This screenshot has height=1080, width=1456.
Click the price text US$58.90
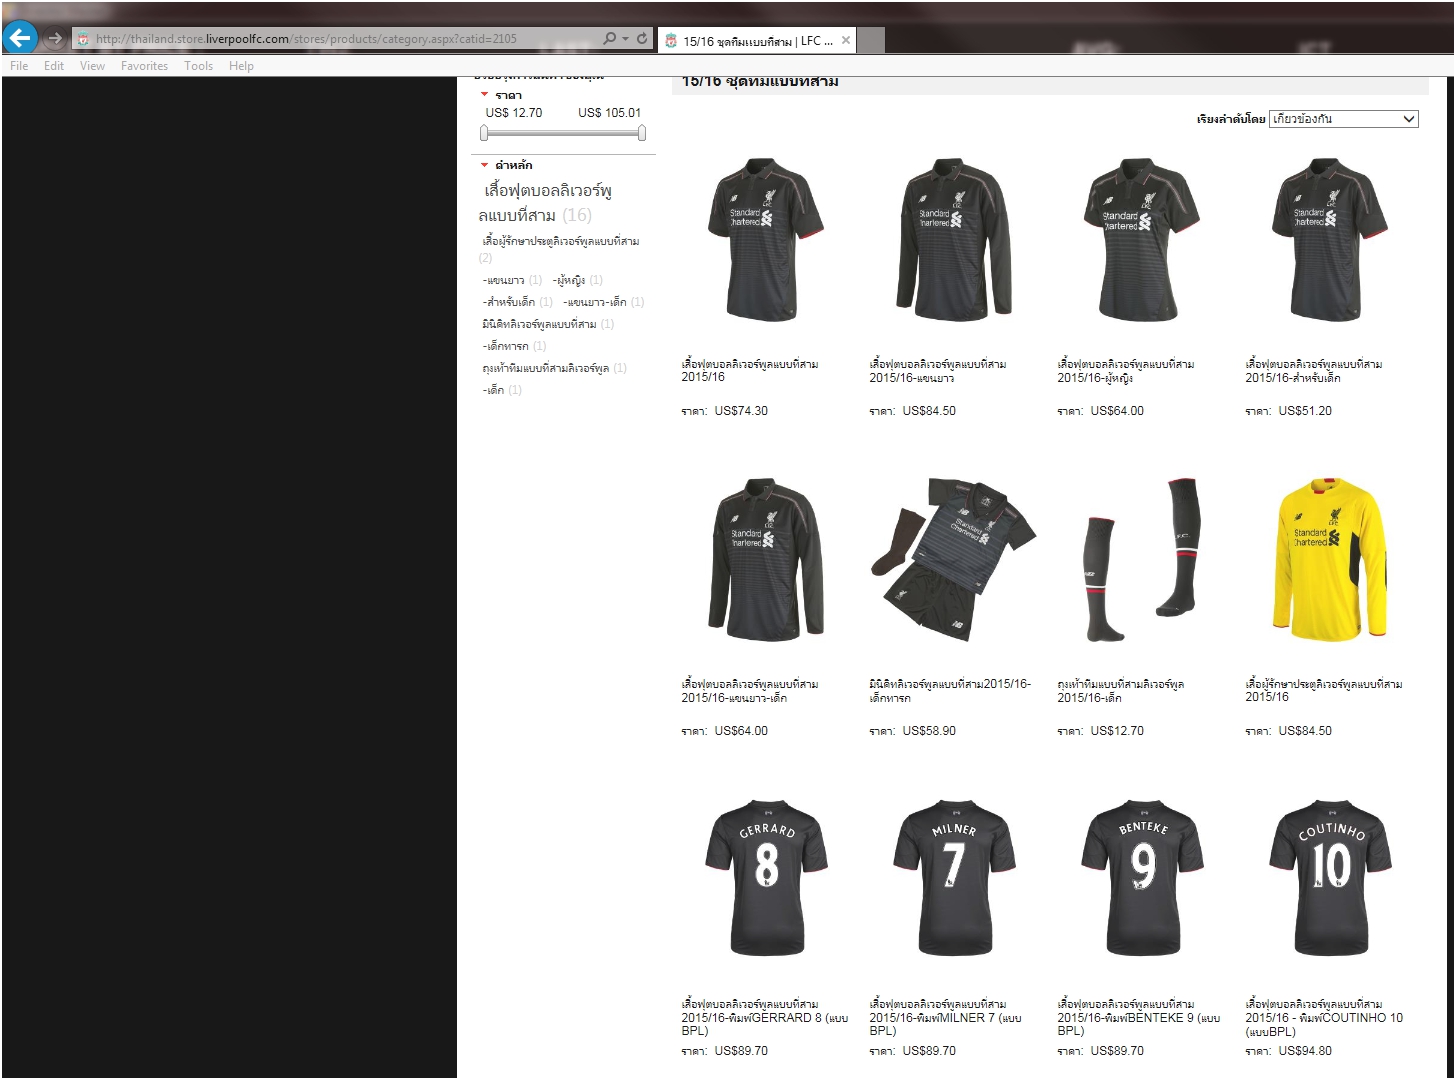(x=929, y=731)
